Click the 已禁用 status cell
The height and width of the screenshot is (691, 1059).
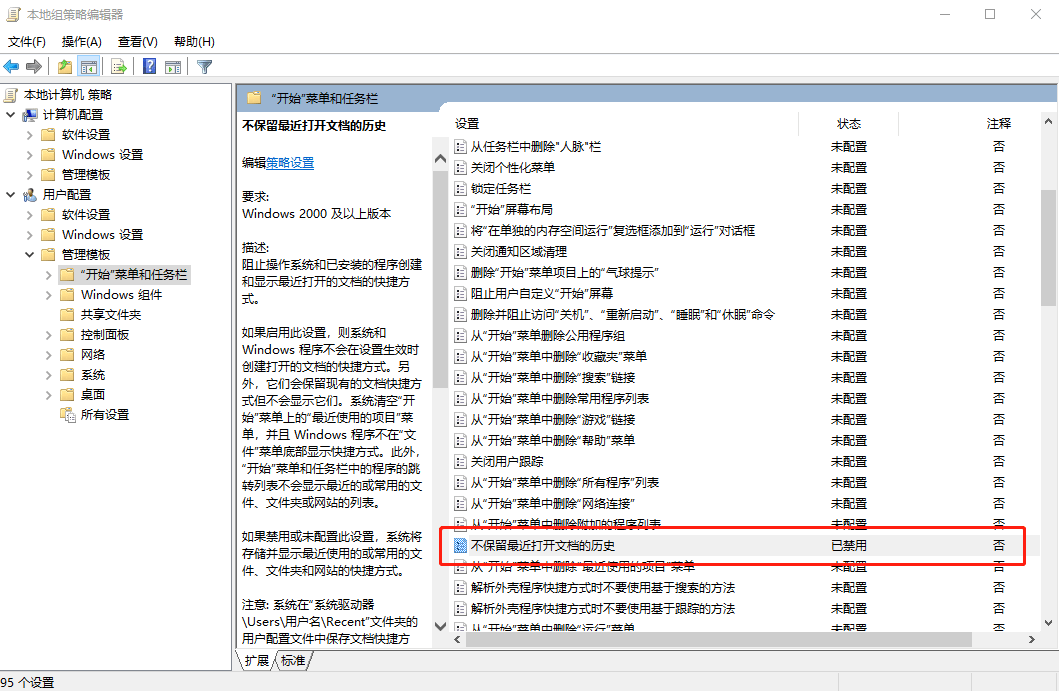click(x=848, y=545)
